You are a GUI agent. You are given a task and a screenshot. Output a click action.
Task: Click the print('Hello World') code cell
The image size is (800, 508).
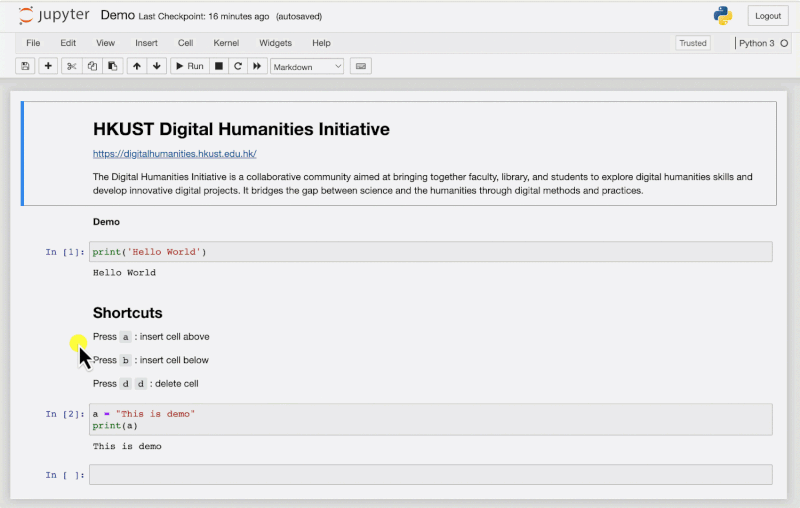pos(431,252)
